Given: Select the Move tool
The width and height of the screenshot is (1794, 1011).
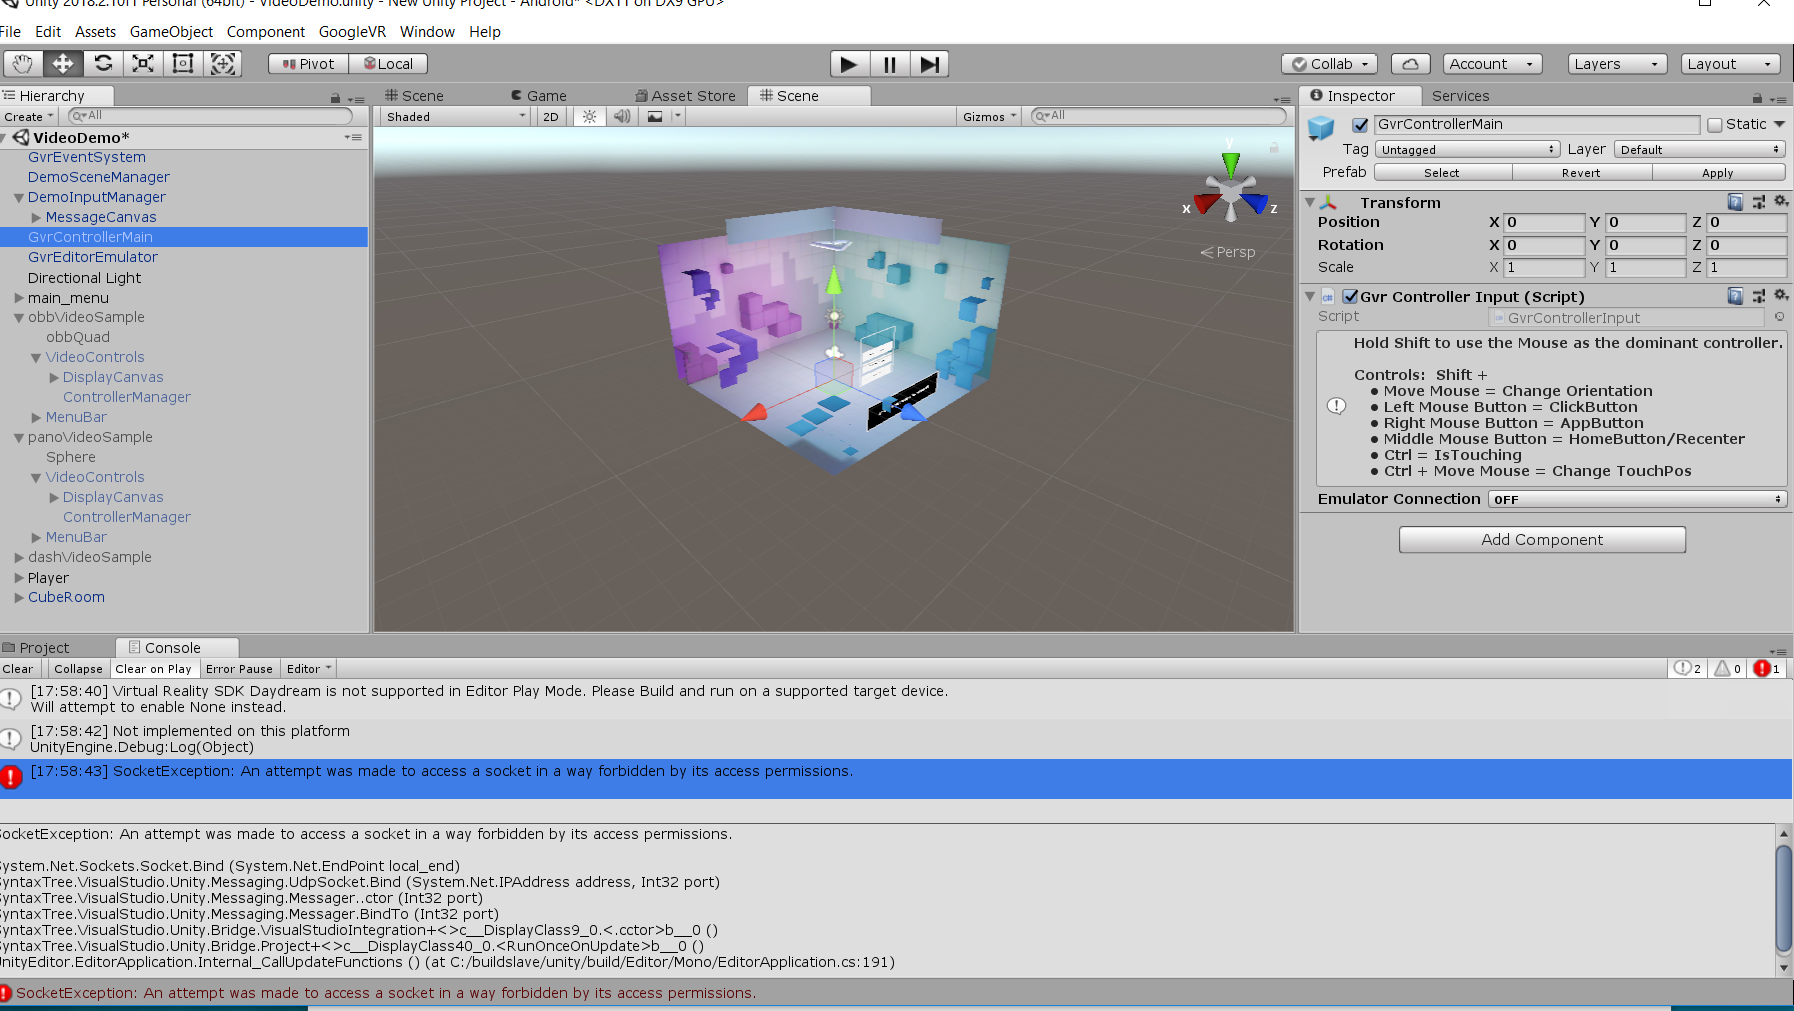Looking at the screenshot, I should [63, 63].
